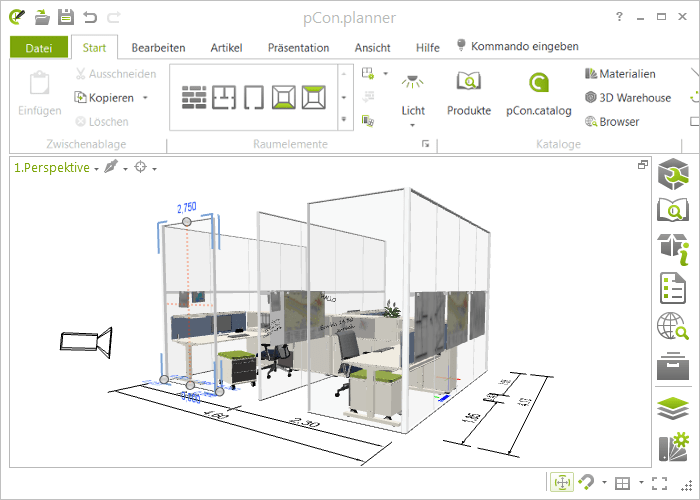700x500 pixels.
Task: Click the bottom room tool icon beside gallery
Action: [x=368, y=121]
